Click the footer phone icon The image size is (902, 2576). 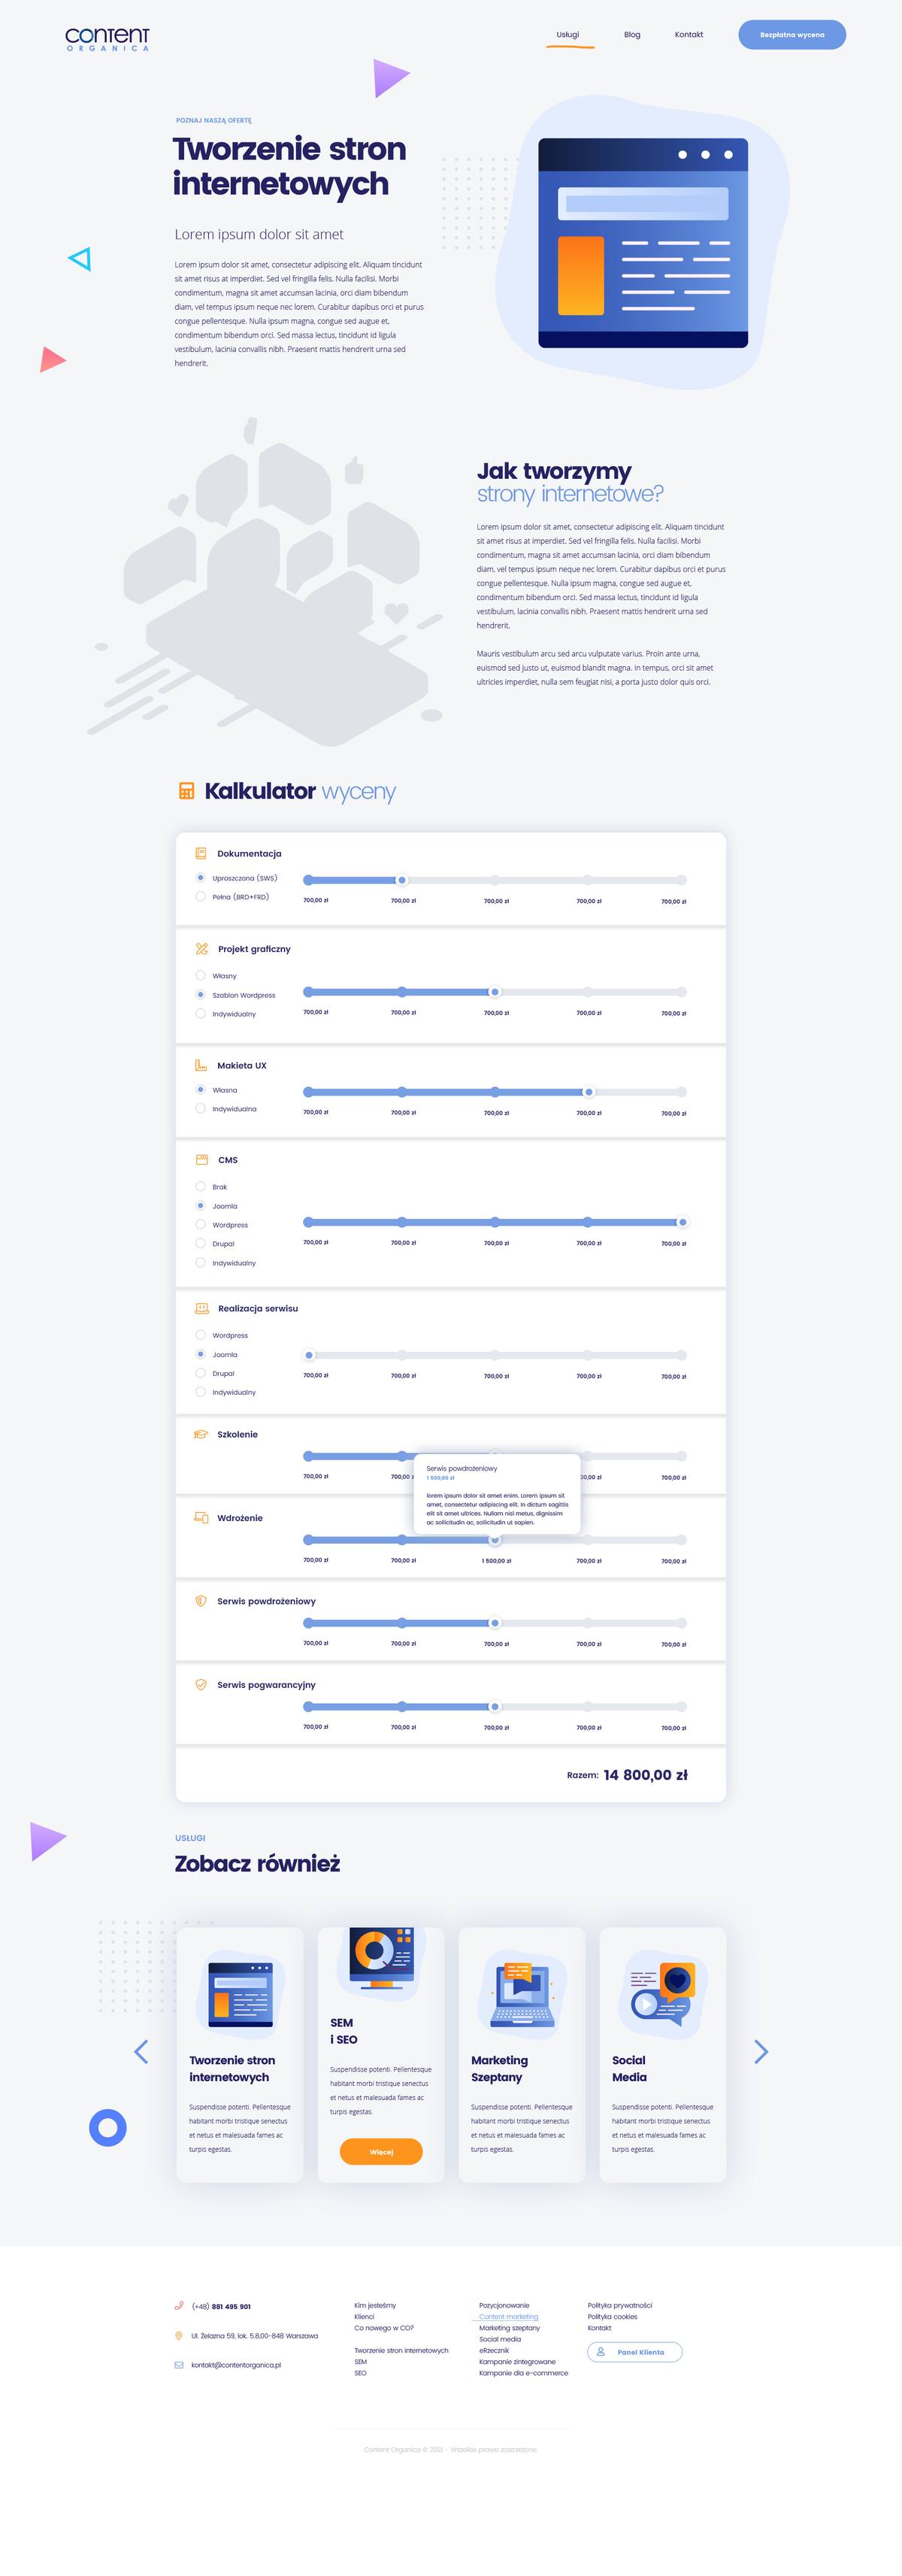[x=179, y=2306]
